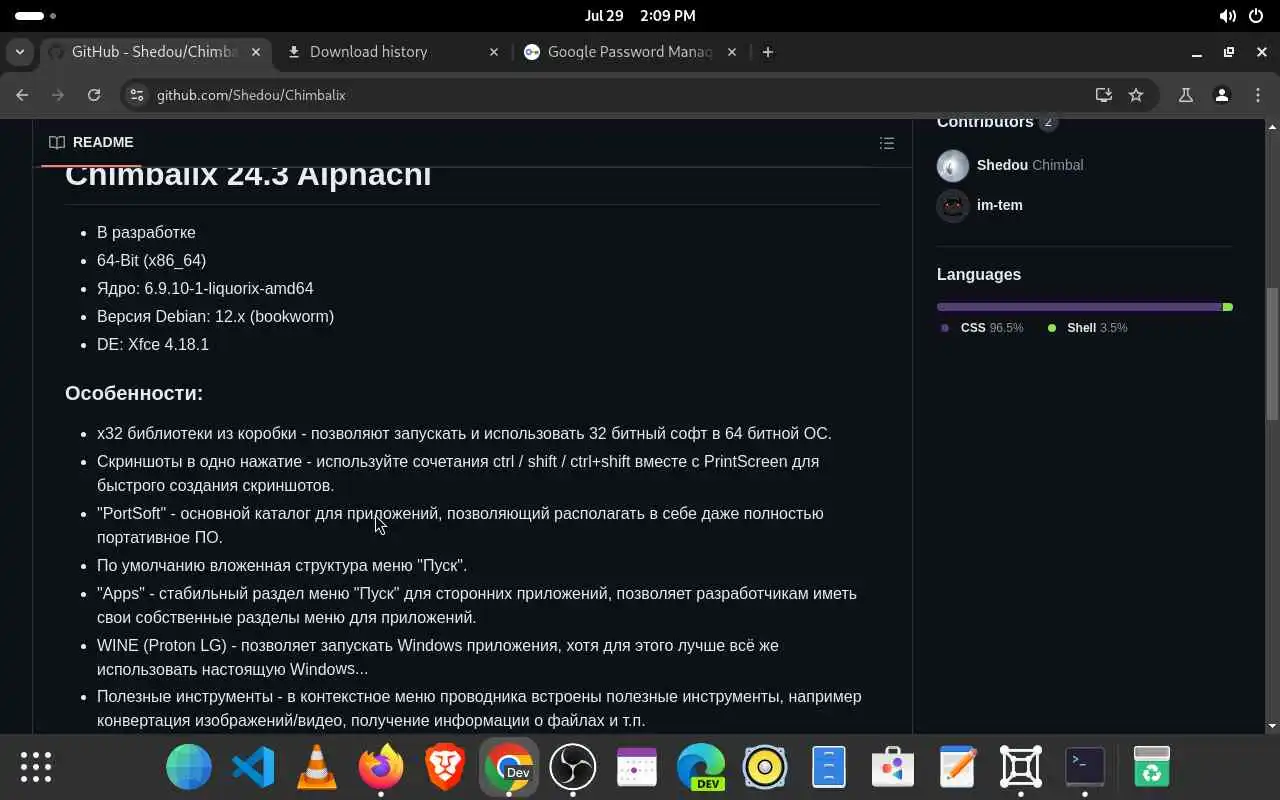Open the Chrome profile avatar
This screenshot has height=800, width=1280.
(x=1221, y=95)
